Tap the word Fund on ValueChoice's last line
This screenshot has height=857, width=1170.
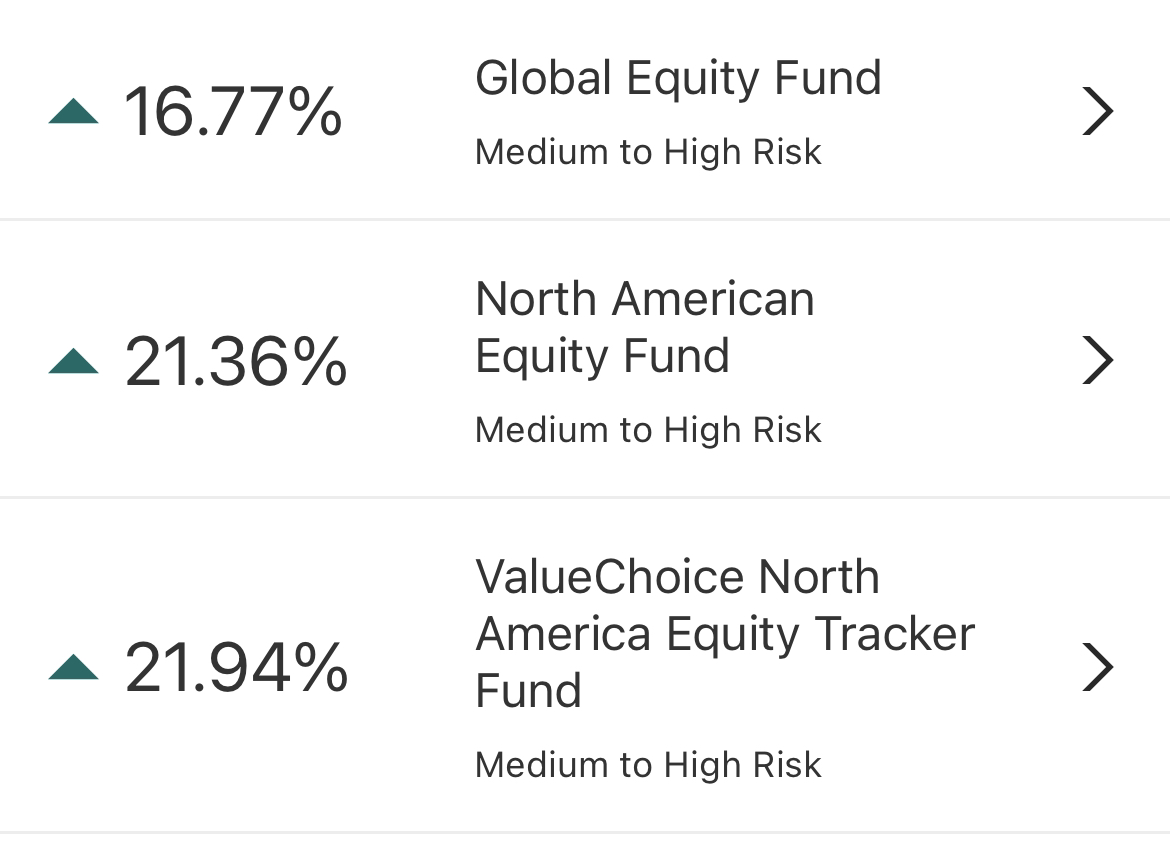(x=528, y=691)
